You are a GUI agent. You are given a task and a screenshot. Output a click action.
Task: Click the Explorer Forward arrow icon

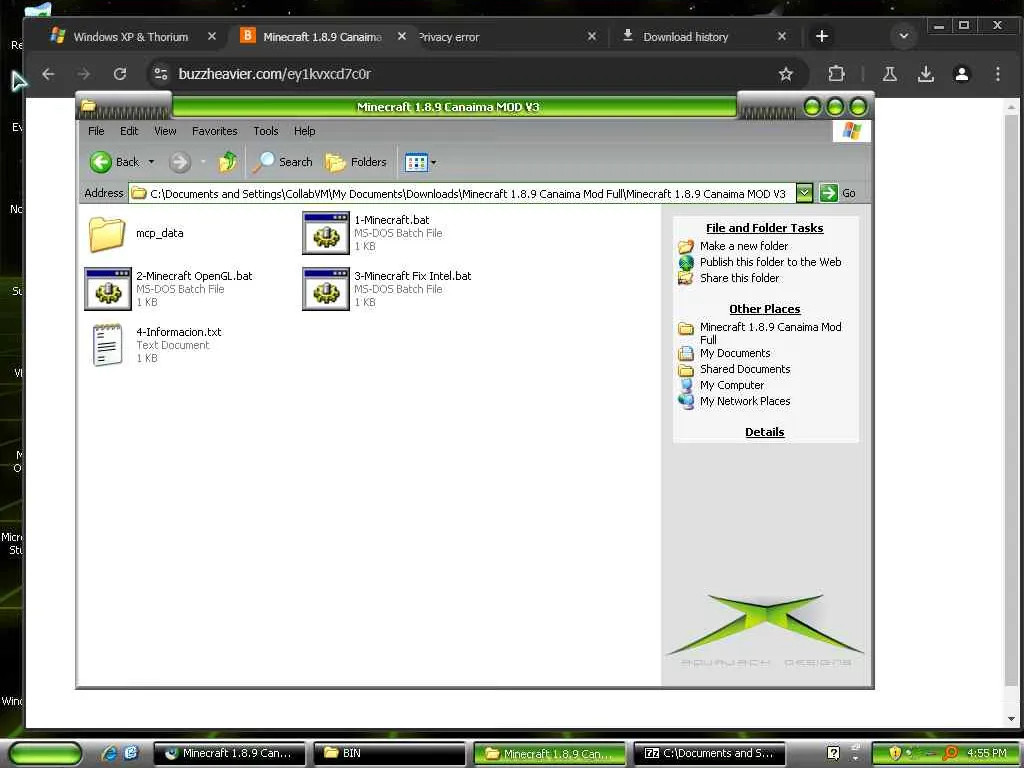180,162
